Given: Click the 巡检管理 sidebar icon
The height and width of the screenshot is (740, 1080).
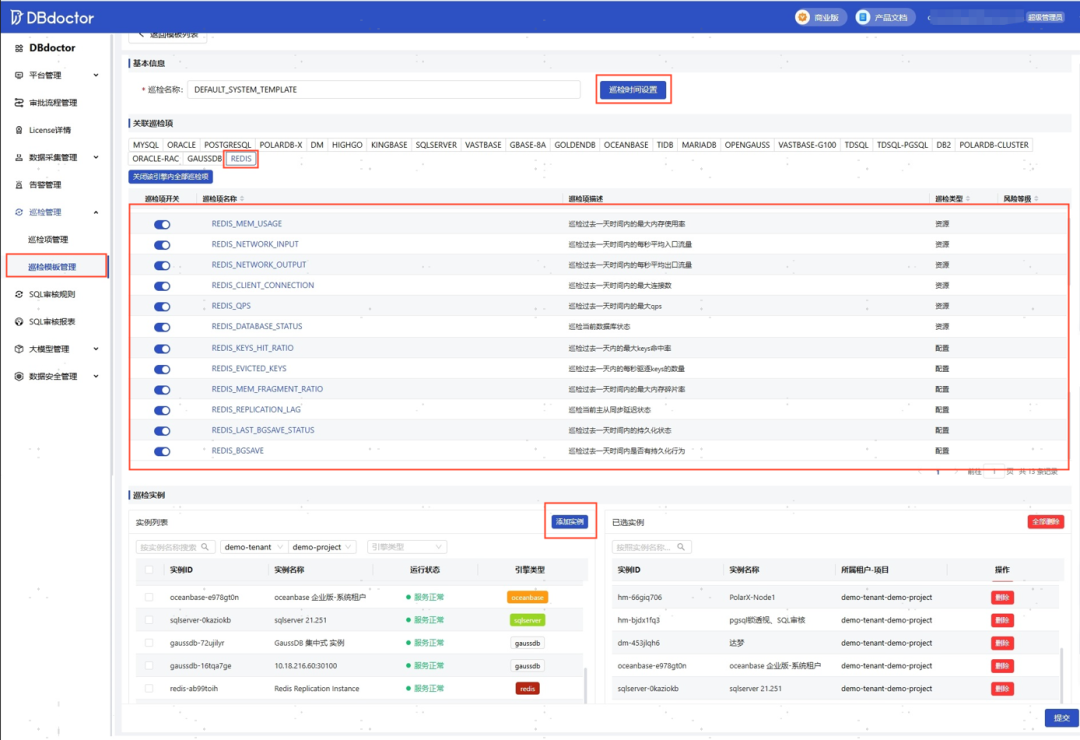Looking at the screenshot, I should pyautogui.click(x=19, y=212).
